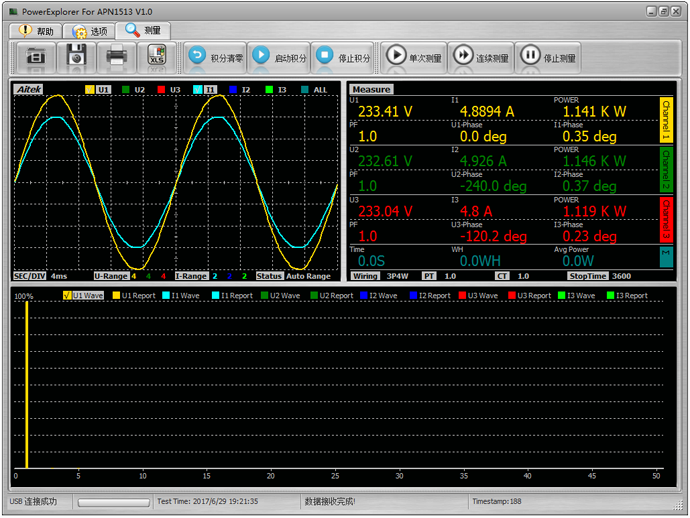Click the screenshot capture toolbar icon
Image resolution: width=690 pixels, height=518 pixels.
point(36,57)
